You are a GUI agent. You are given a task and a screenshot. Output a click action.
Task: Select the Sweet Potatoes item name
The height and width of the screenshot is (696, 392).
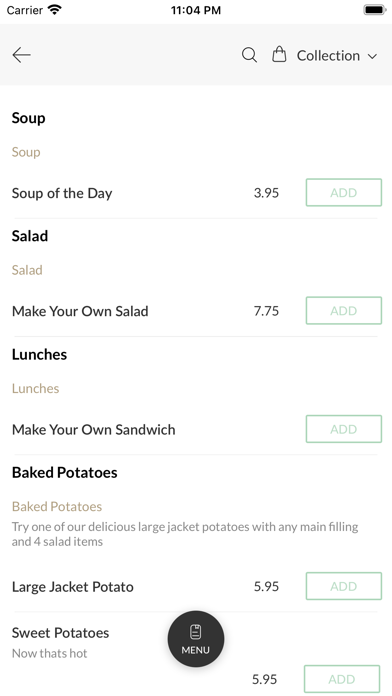[60, 633]
